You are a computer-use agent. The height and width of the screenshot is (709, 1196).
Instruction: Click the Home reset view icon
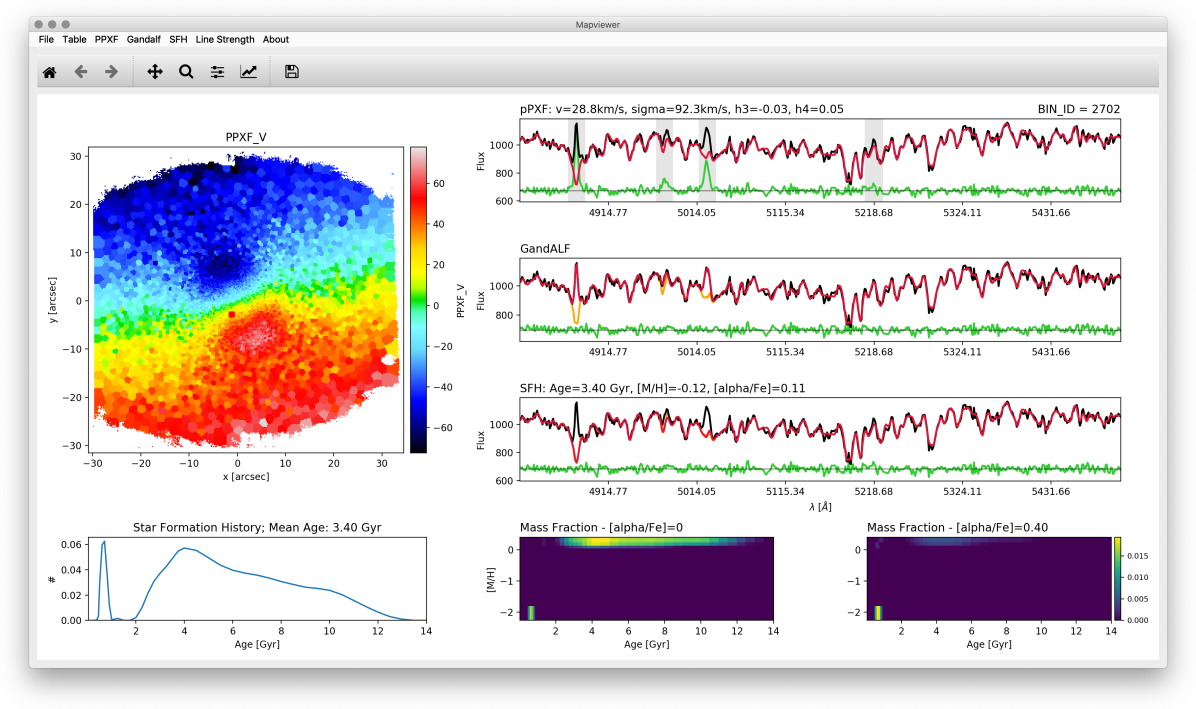click(x=49, y=72)
